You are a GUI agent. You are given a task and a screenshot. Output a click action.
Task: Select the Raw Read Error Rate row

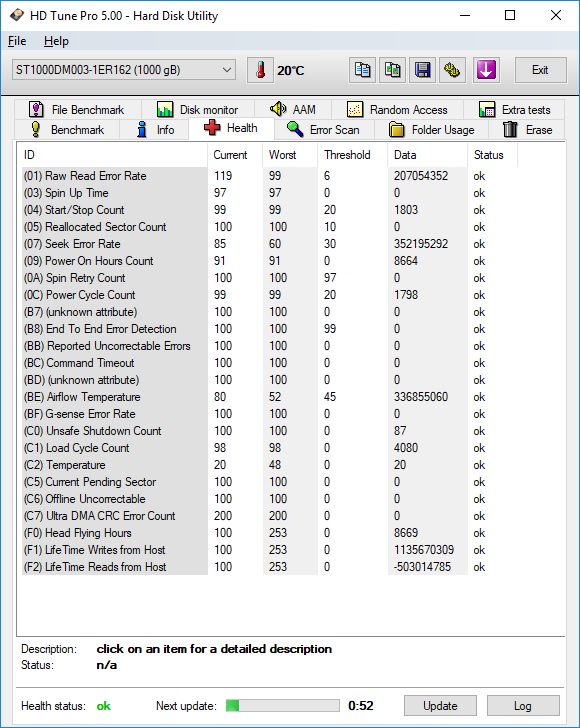[269, 176]
